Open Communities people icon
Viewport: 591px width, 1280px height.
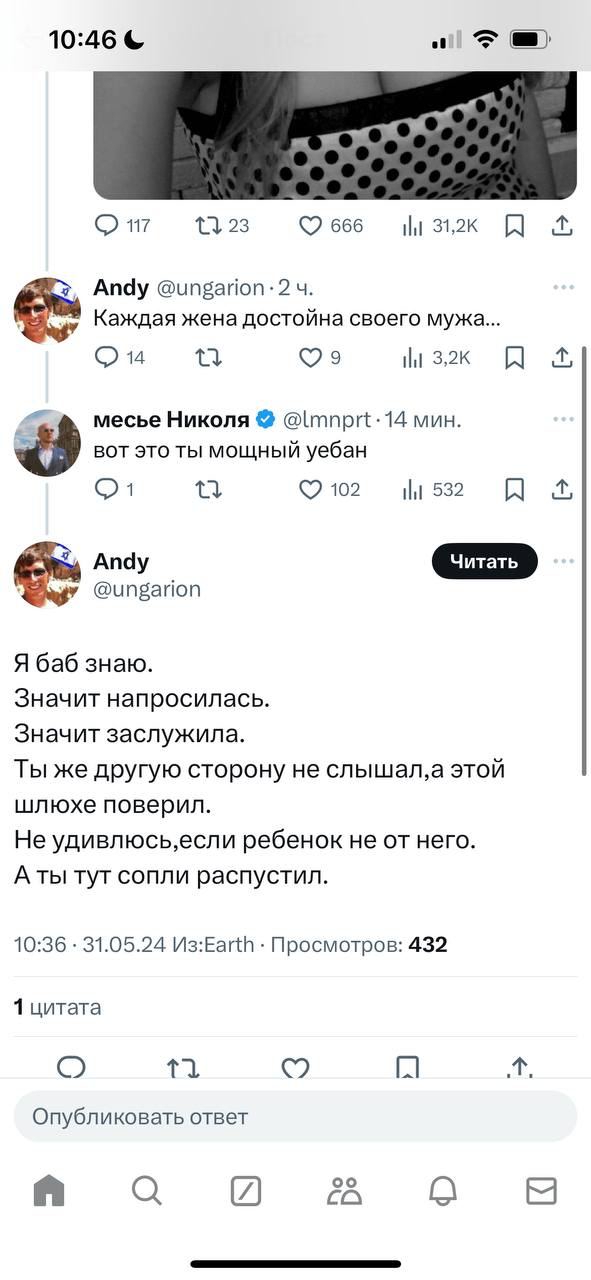(344, 1190)
